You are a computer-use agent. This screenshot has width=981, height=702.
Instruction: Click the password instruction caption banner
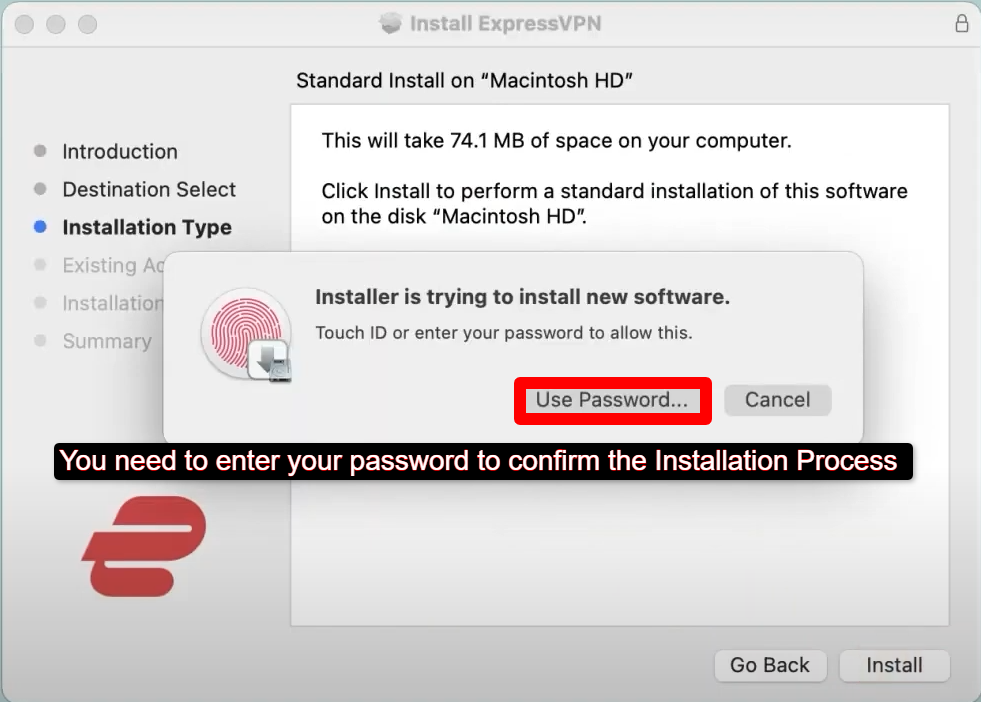480,461
